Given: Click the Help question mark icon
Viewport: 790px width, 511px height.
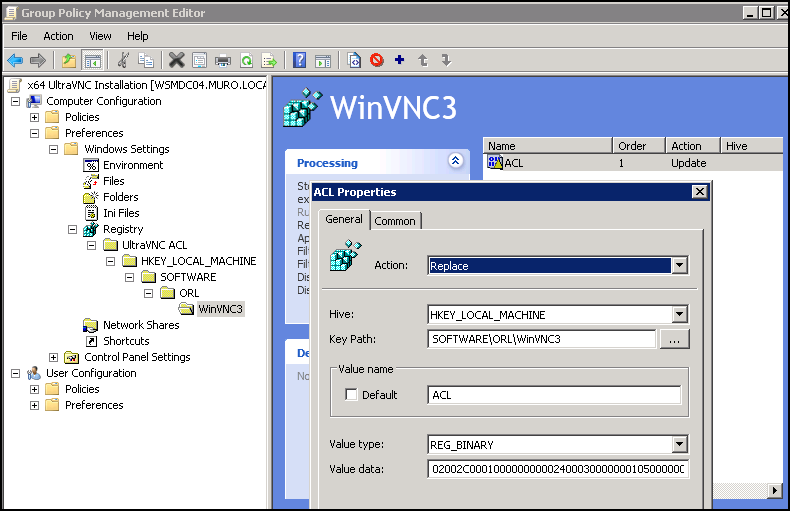Looking at the screenshot, I should pos(299,60).
